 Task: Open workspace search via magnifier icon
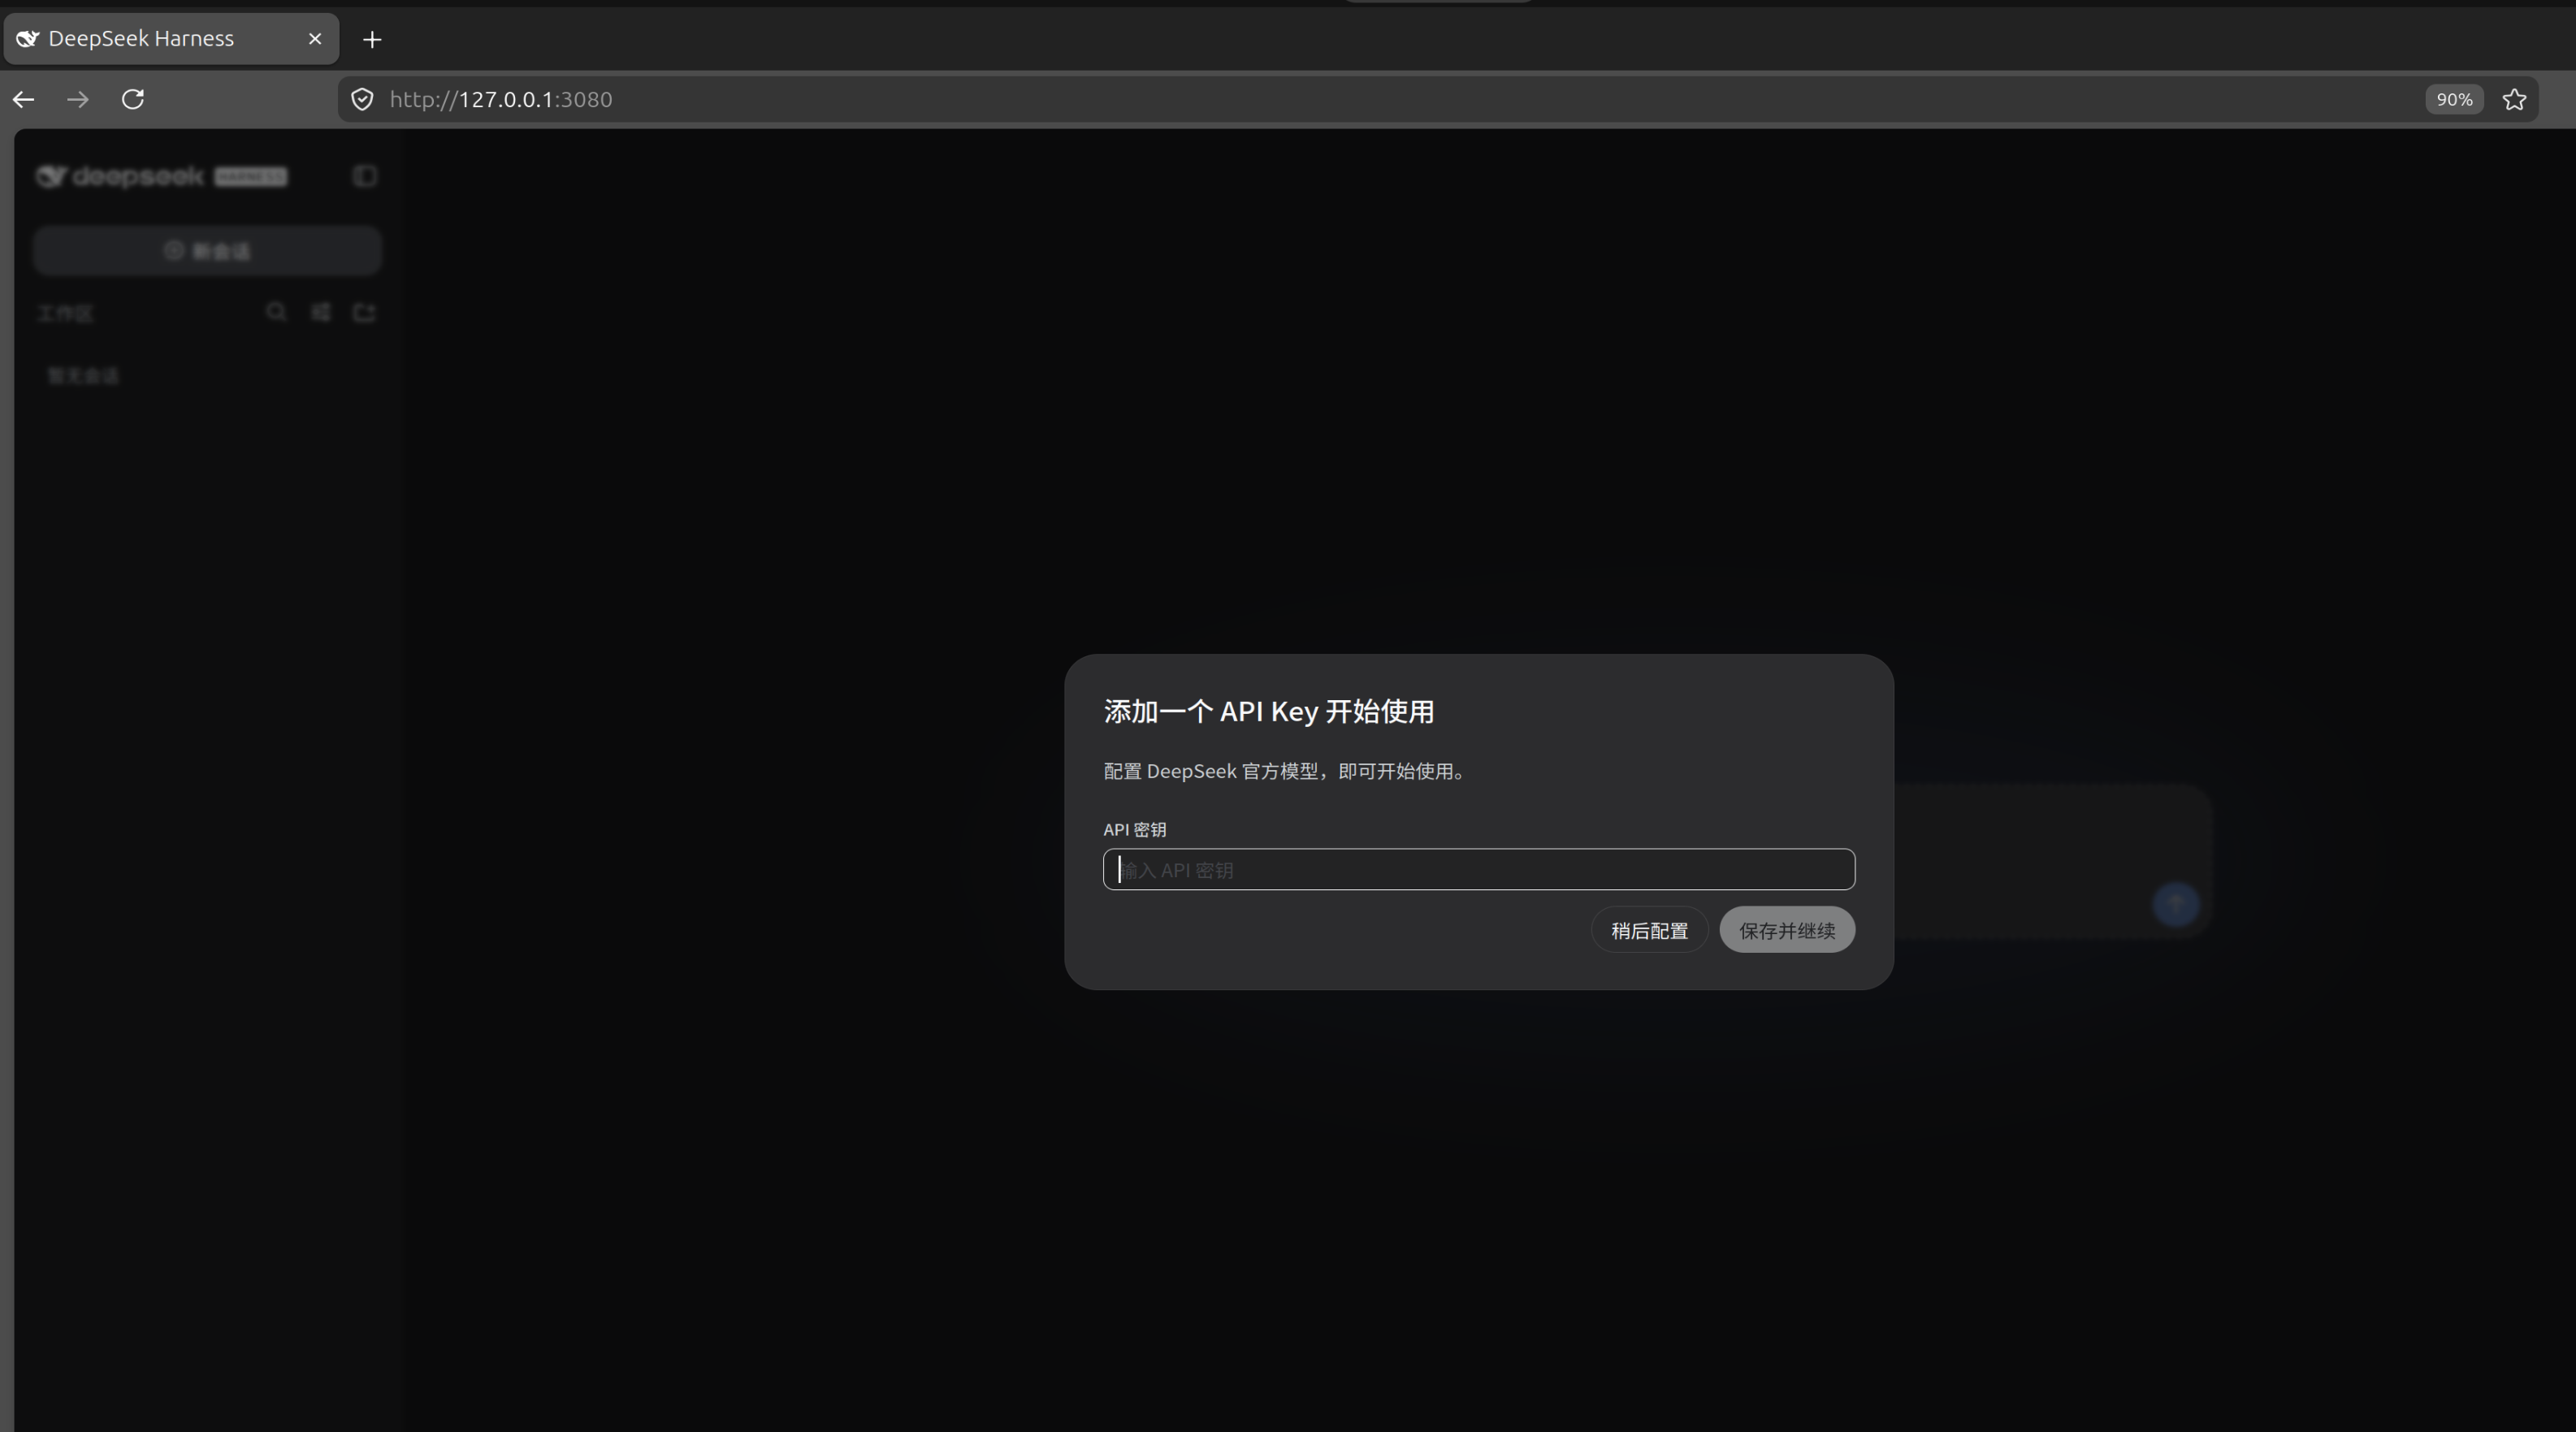pyautogui.click(x=276, y=312)
